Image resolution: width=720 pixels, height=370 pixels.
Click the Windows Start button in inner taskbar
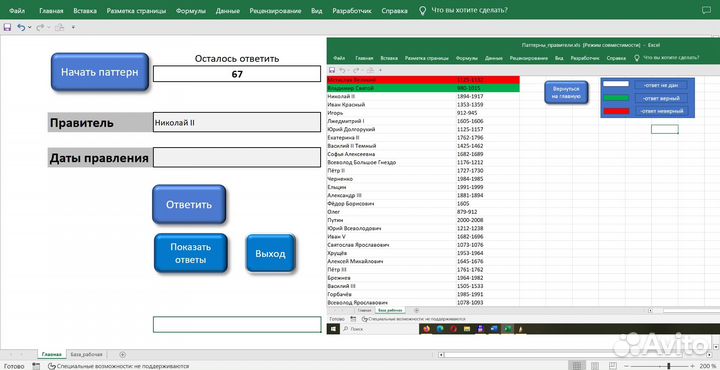coord(333,329)
